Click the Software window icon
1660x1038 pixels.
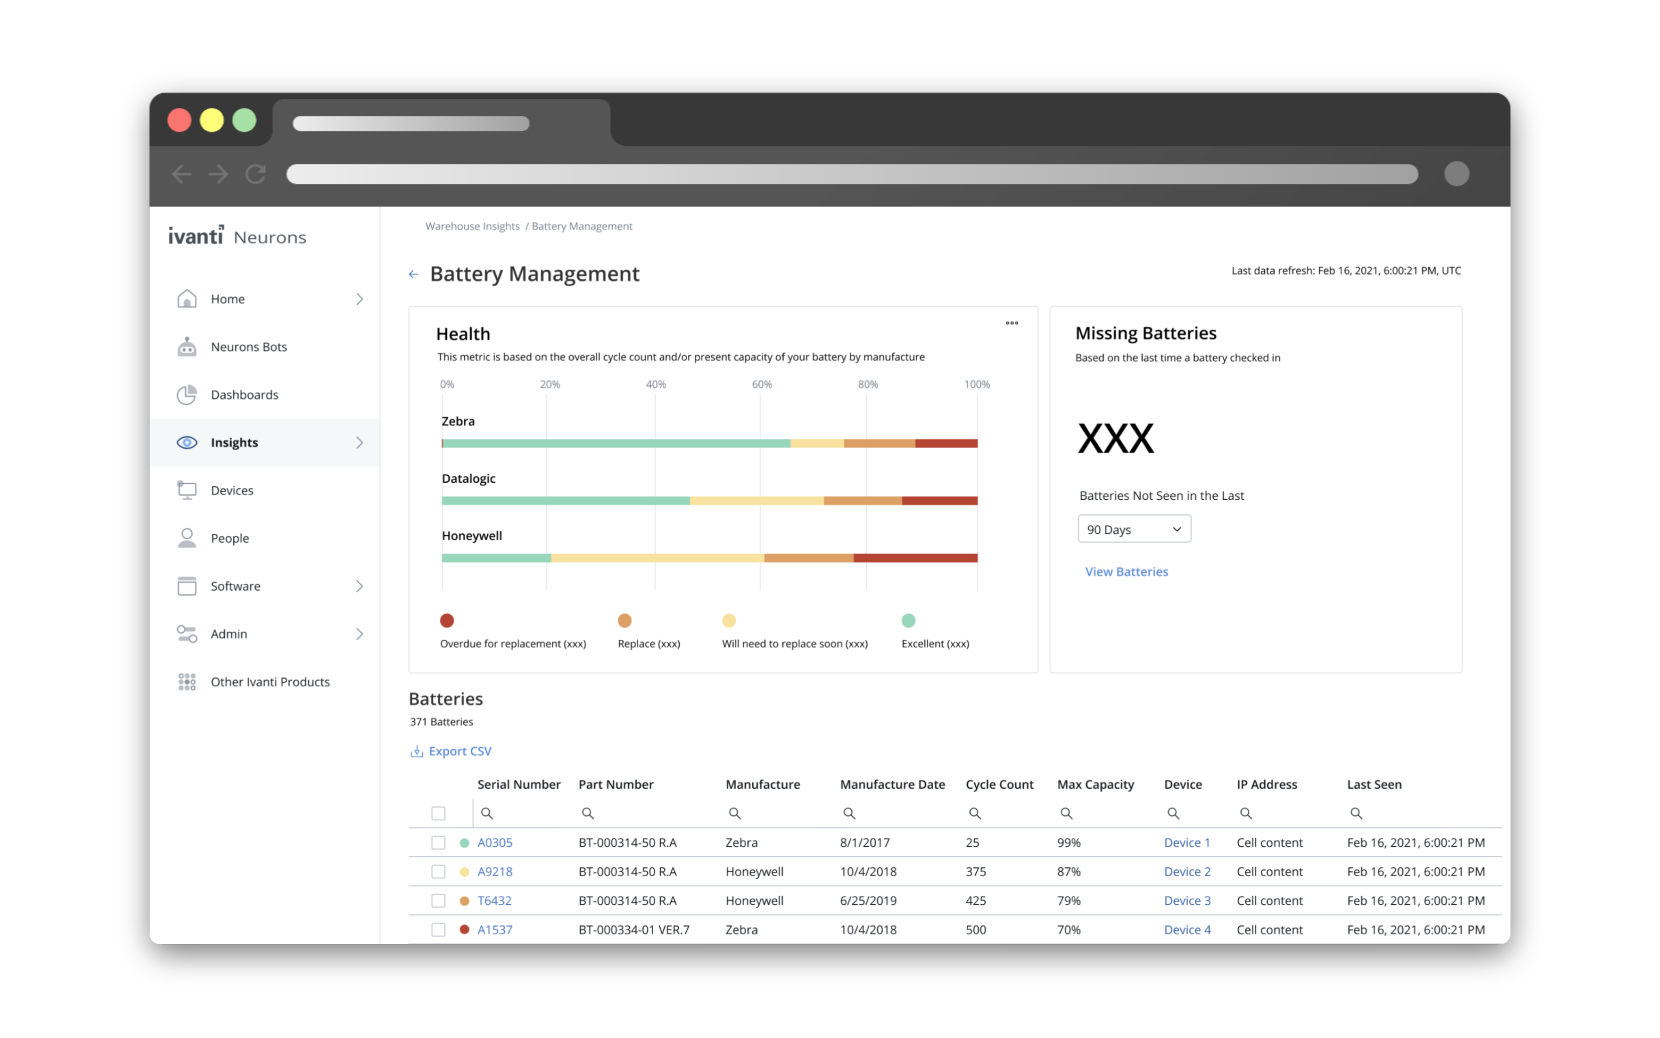point(187,586)
